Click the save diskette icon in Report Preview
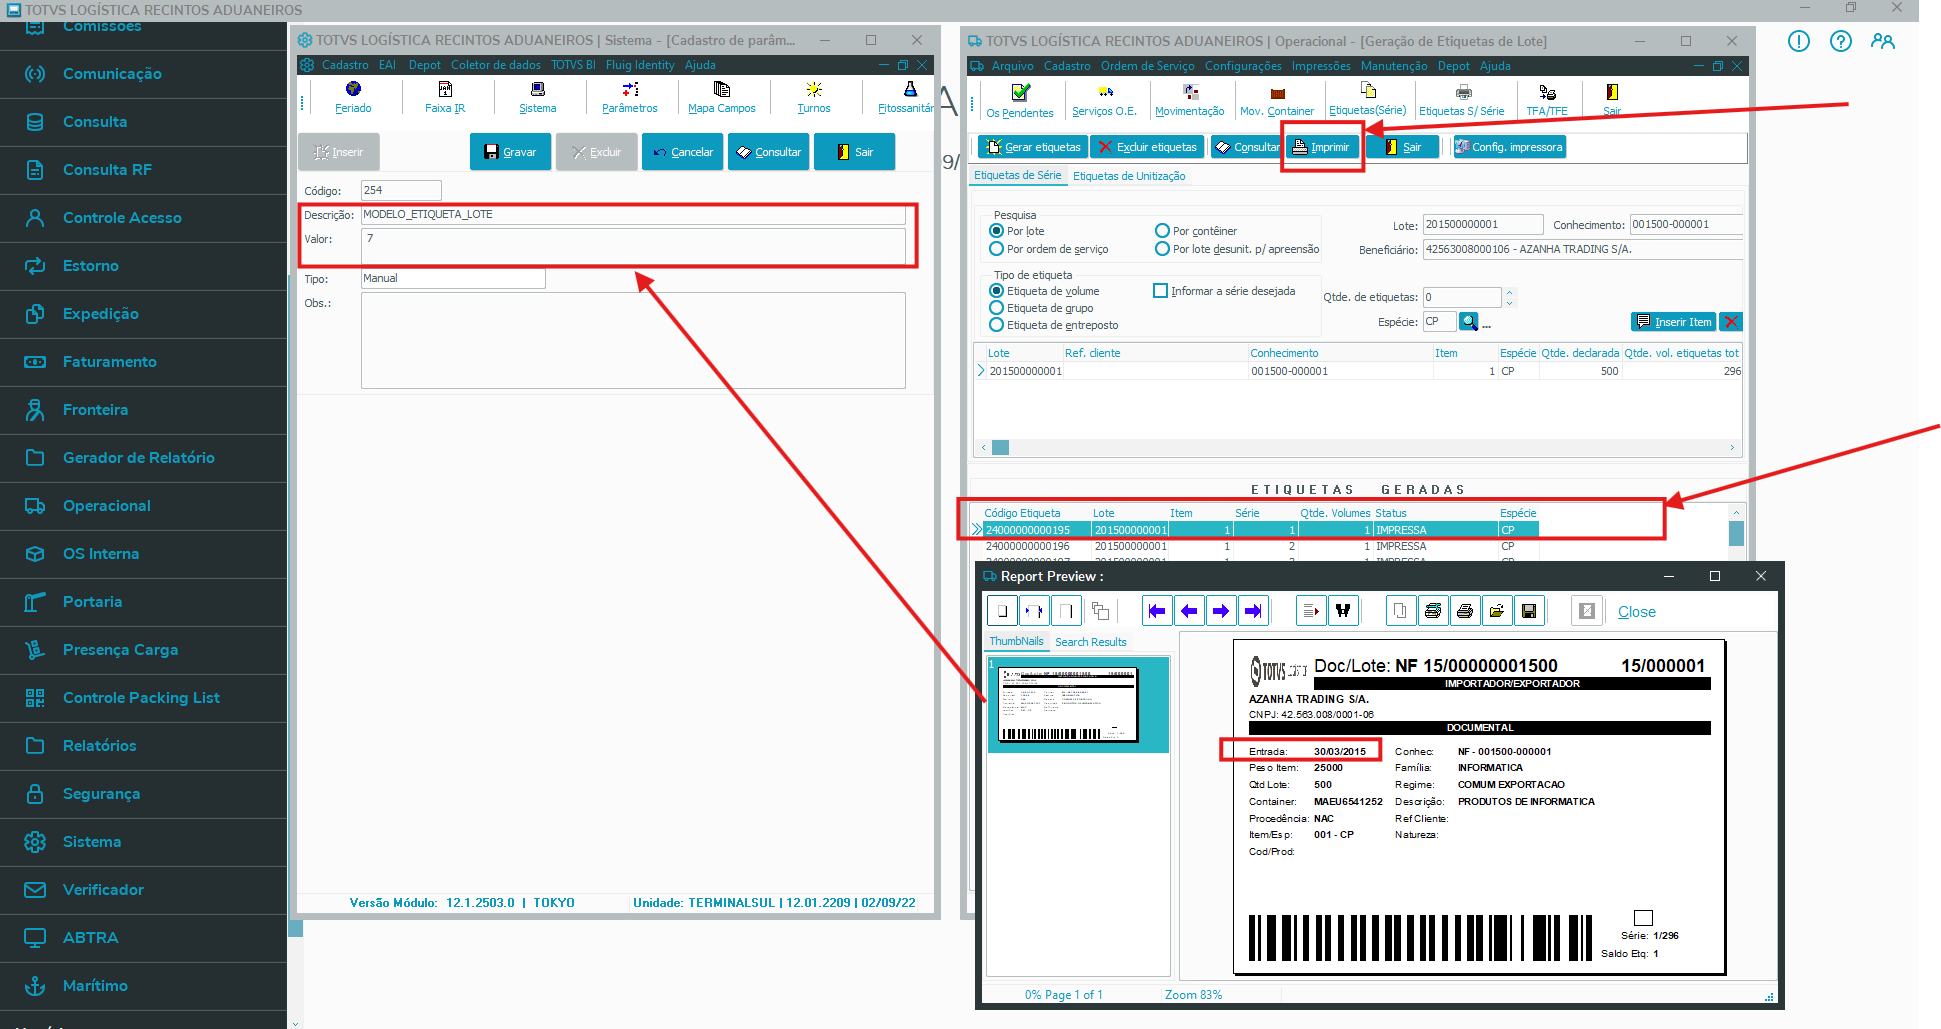 coord(1529,611)
